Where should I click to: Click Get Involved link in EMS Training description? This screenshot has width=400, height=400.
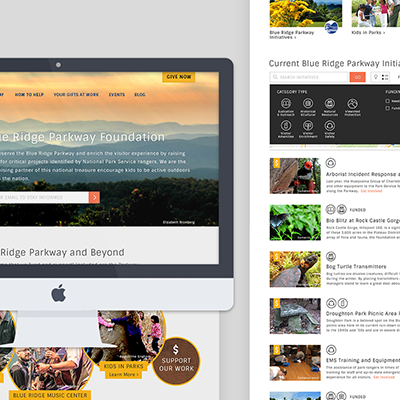(x=384, y=377)
